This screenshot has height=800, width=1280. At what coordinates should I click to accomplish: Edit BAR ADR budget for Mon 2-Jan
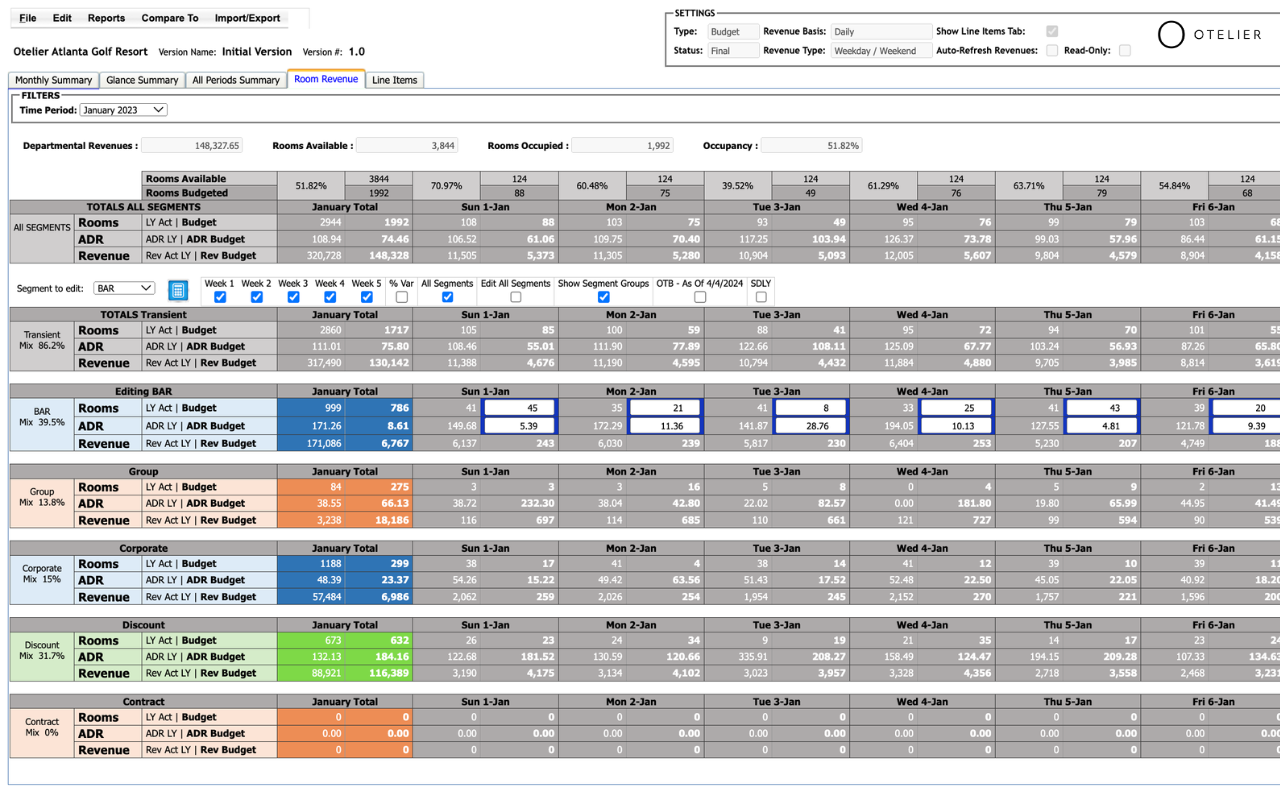(665, 426)
